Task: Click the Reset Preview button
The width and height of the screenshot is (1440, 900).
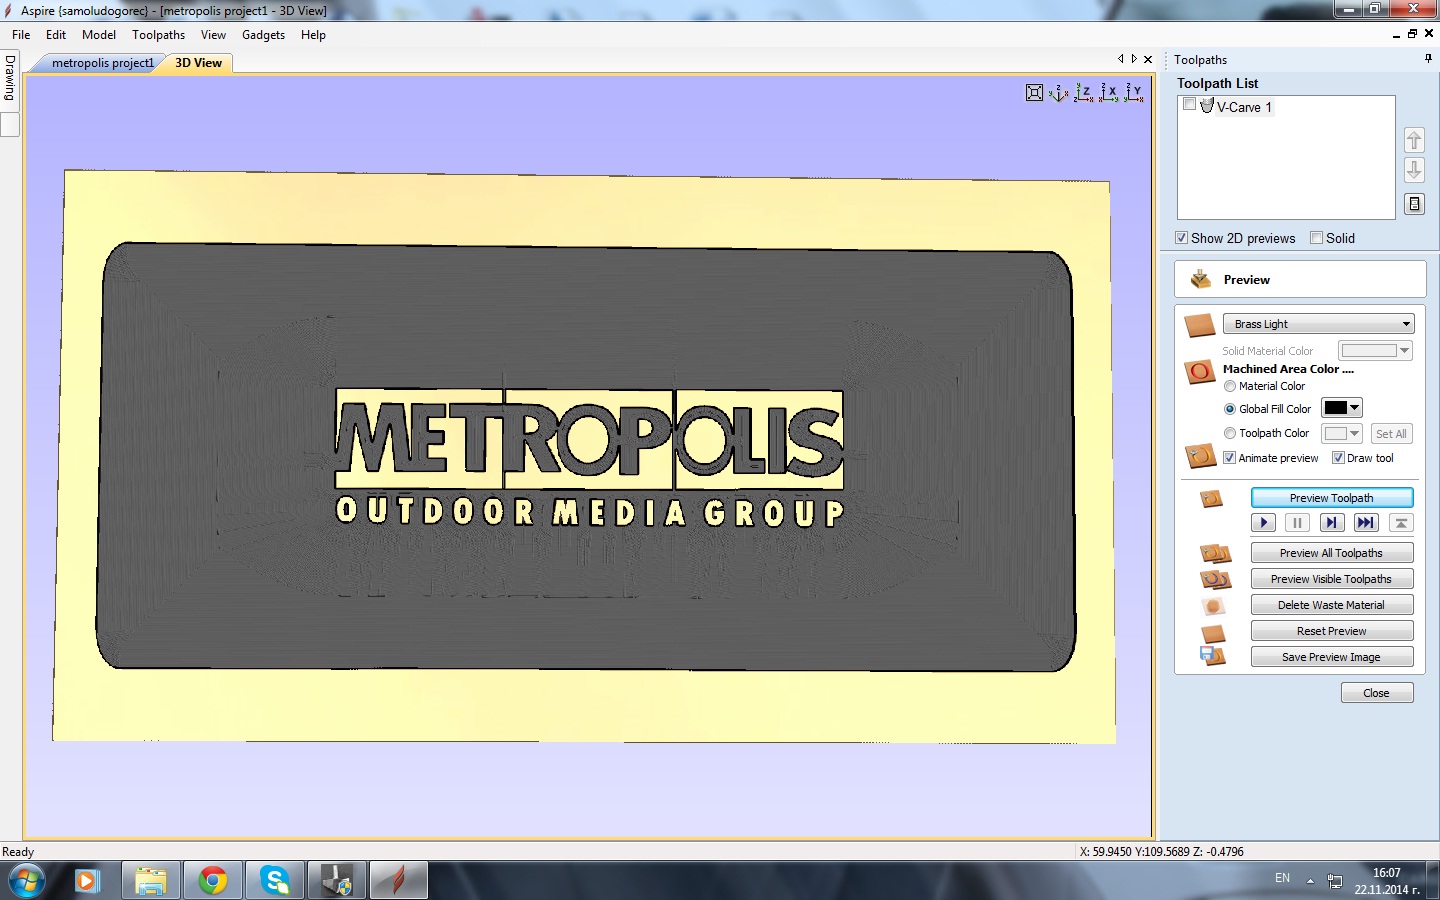Action: (x=1331, y=631)
